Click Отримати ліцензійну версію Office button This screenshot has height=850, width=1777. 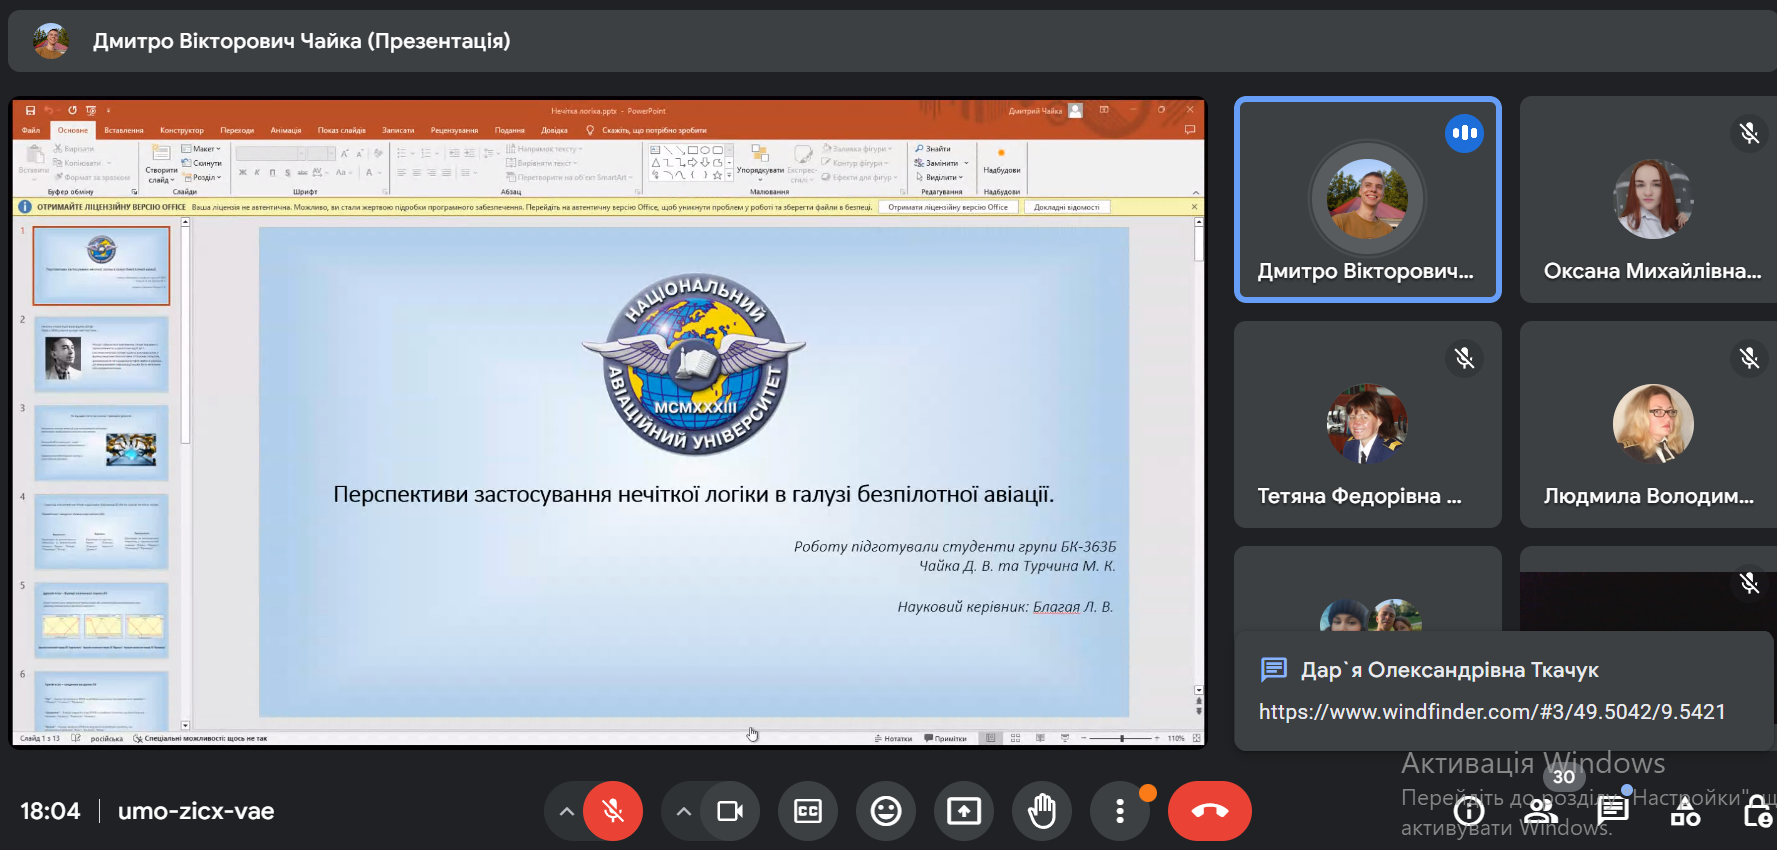948,207
